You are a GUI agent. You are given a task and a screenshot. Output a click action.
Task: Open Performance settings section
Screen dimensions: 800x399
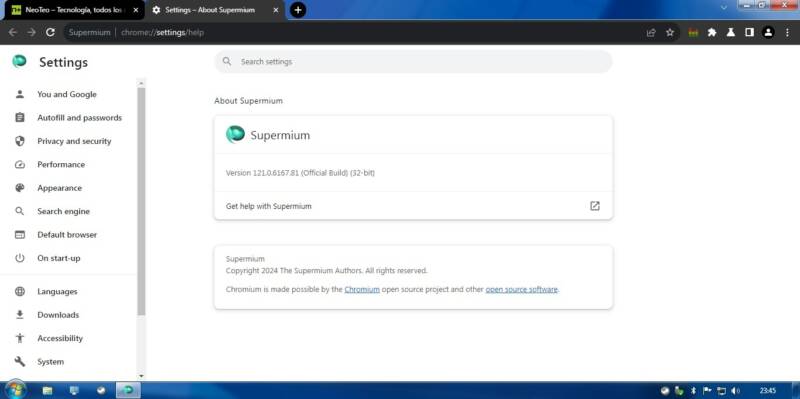tap(61, 165)
